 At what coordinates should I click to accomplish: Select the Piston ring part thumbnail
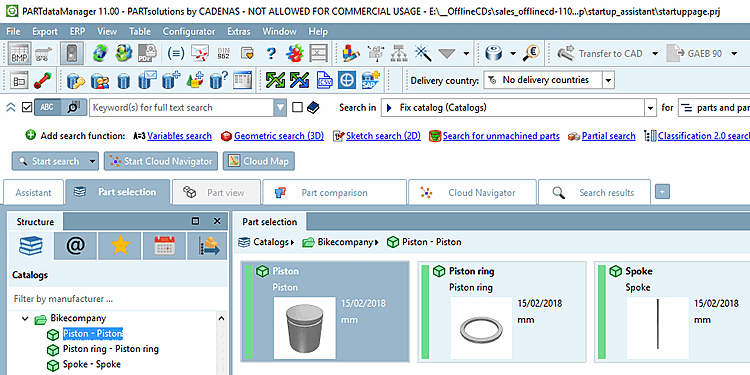[x=482, y=328]
